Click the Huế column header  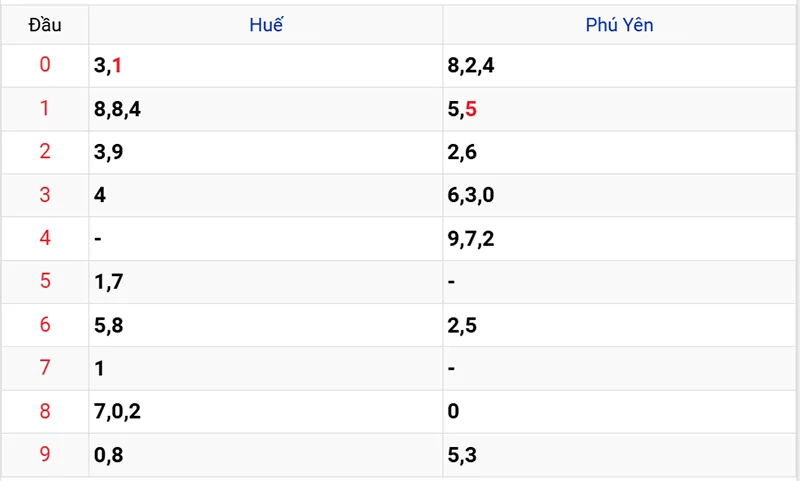pos(266,25)
